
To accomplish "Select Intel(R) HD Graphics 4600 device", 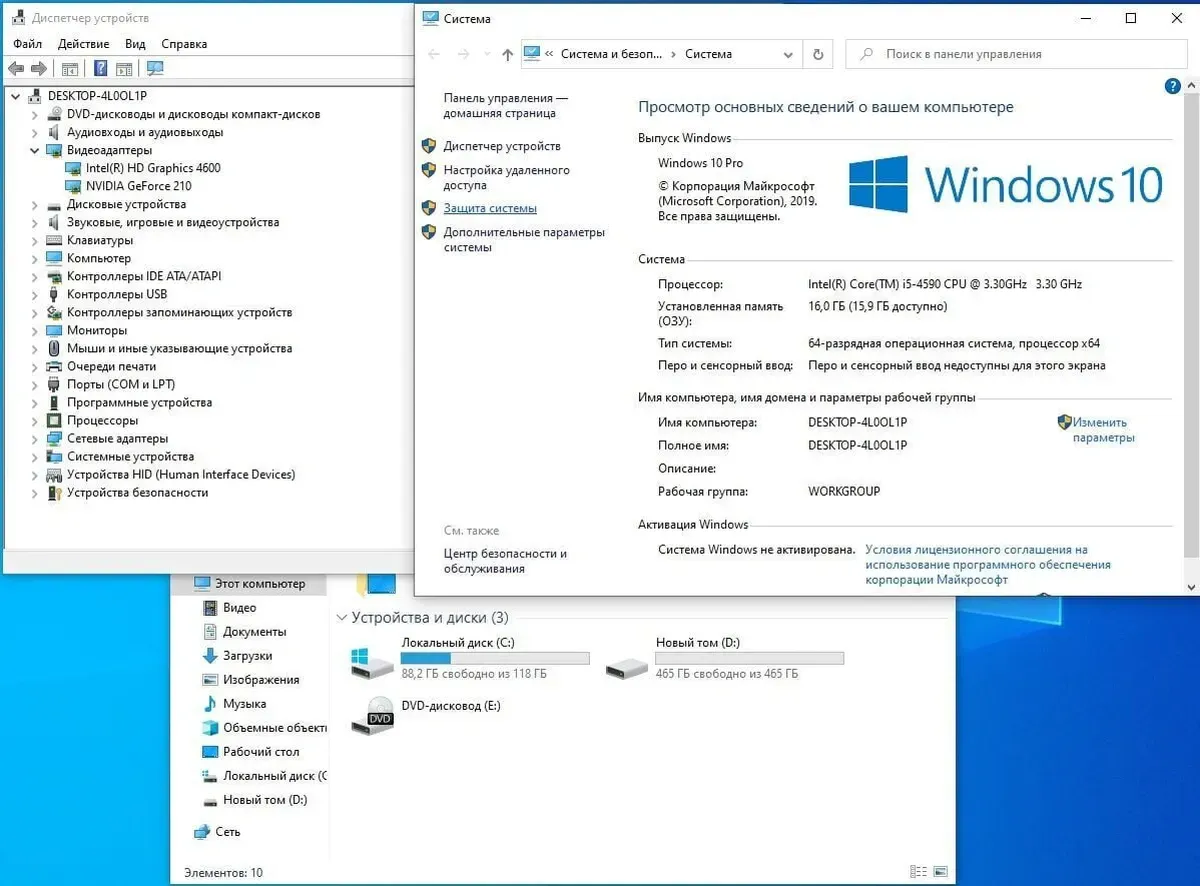I will pyautogui.click(x=152, y=168).
